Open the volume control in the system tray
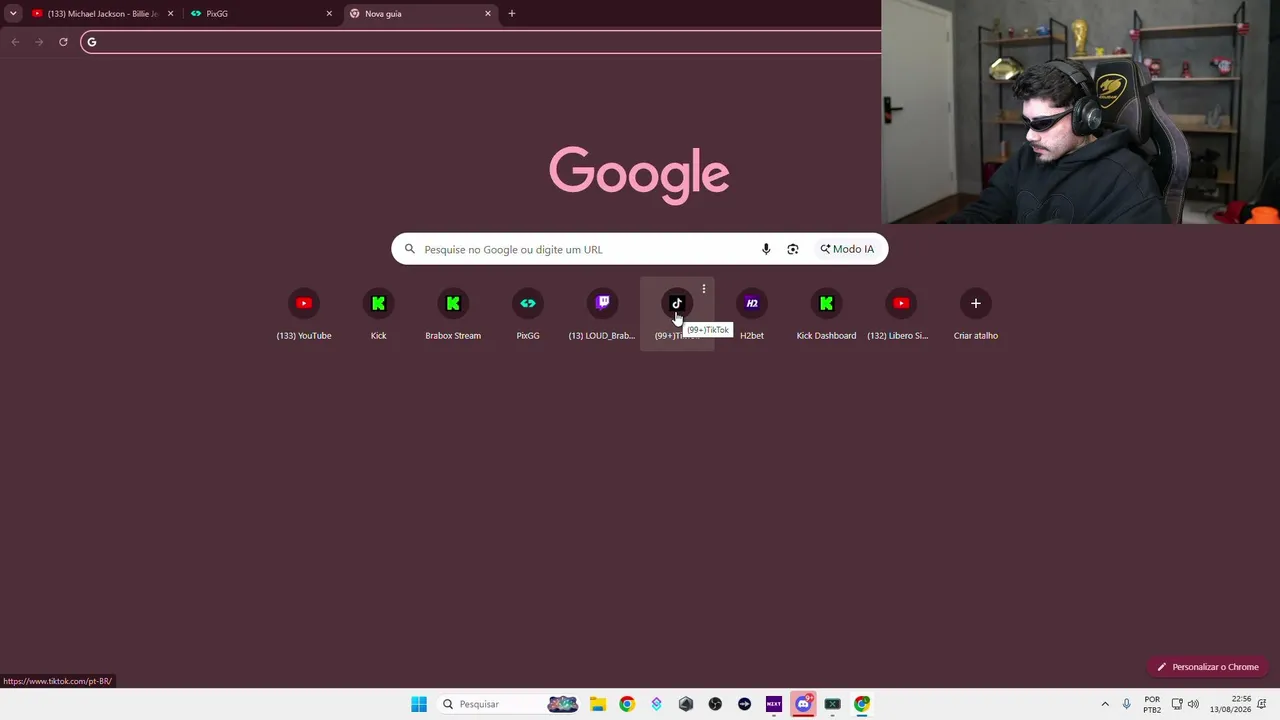This screenshot has height=720, width=1280. pyautogui.click(x=1193, y=704)
